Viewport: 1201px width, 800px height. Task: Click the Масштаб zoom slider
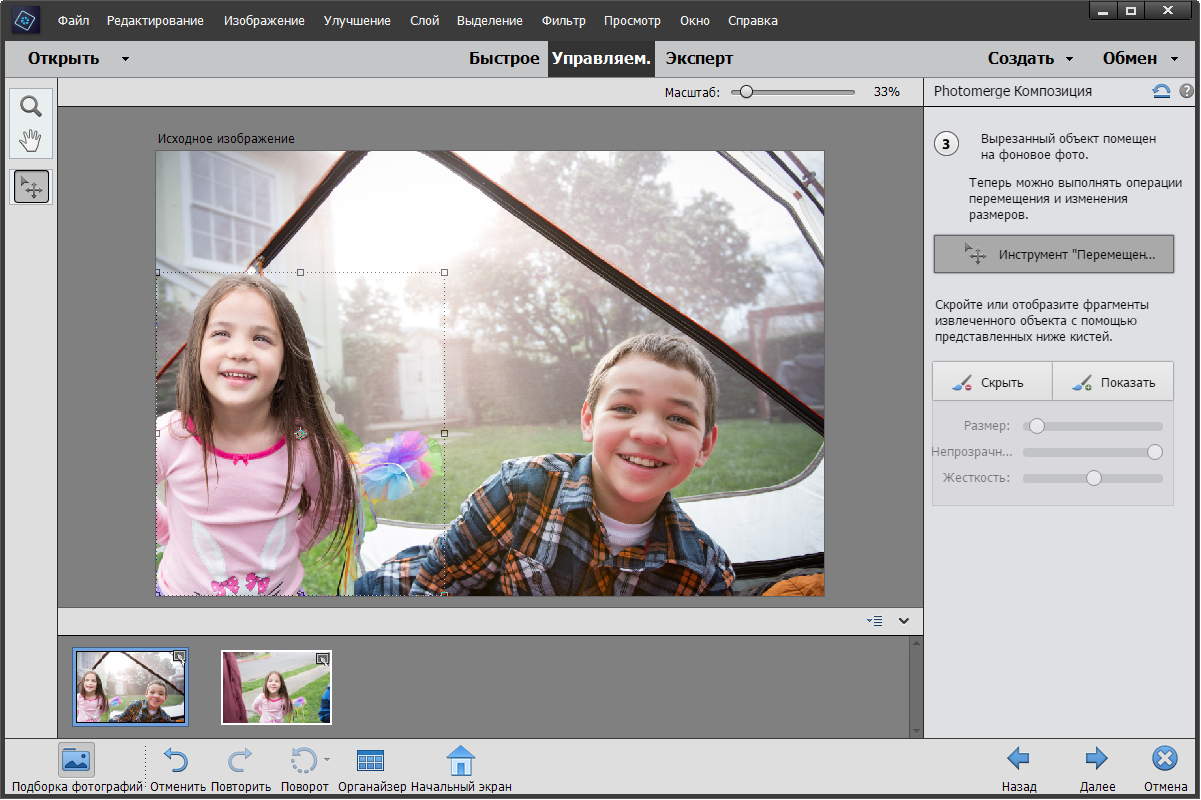(x=745, y=92)
